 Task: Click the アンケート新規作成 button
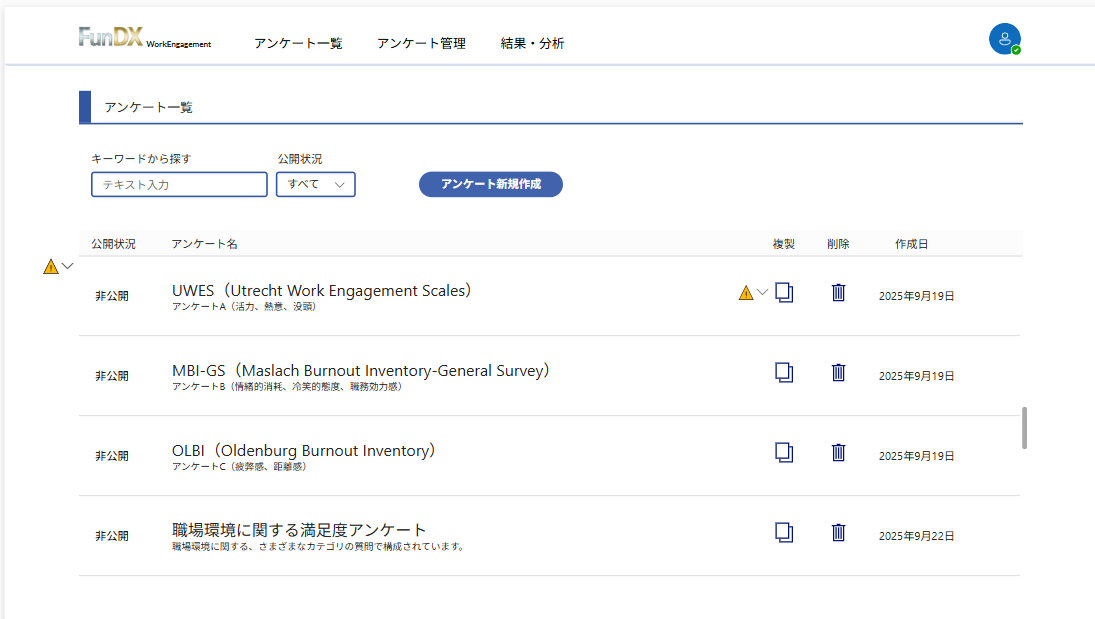(490, 184)
